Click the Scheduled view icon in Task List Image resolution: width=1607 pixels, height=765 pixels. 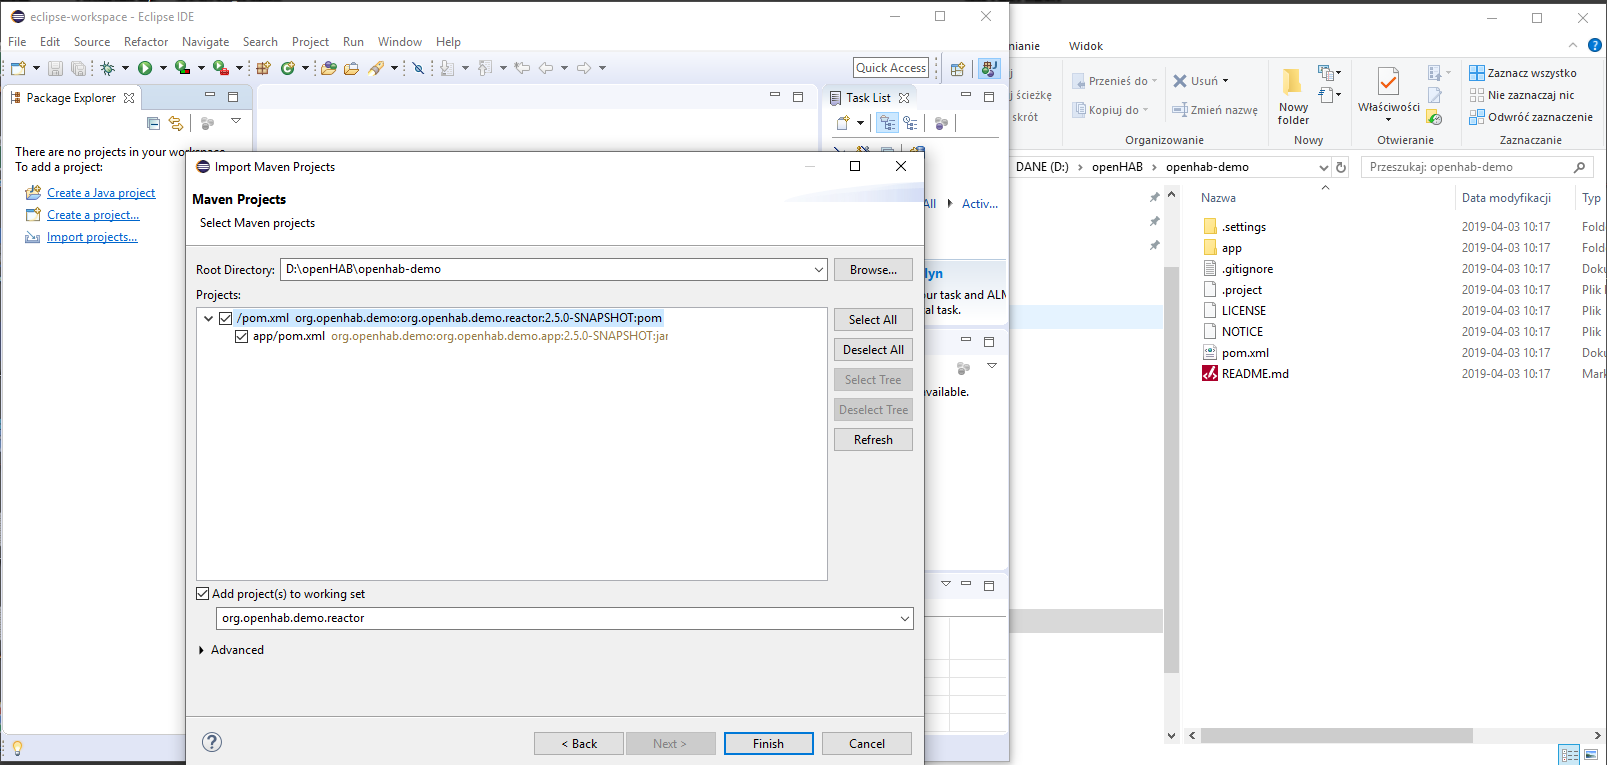[910, 123]
